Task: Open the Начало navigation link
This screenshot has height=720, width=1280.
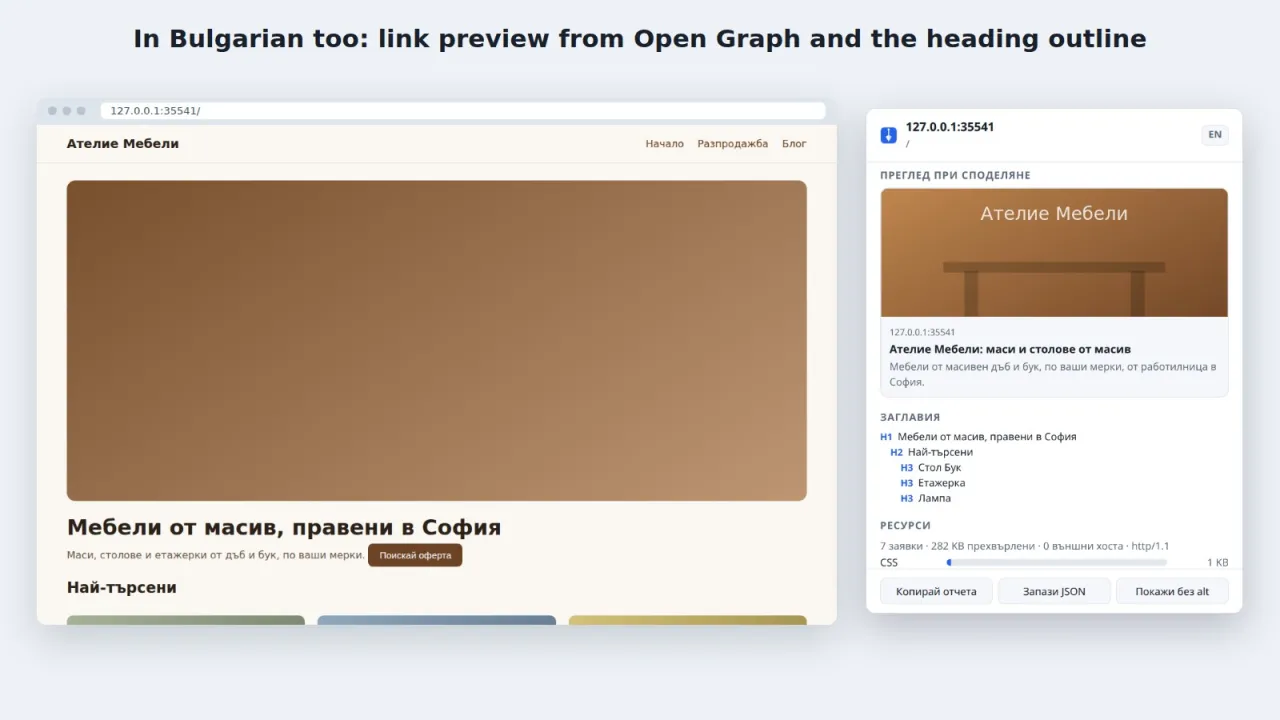Action: point(665,144)
